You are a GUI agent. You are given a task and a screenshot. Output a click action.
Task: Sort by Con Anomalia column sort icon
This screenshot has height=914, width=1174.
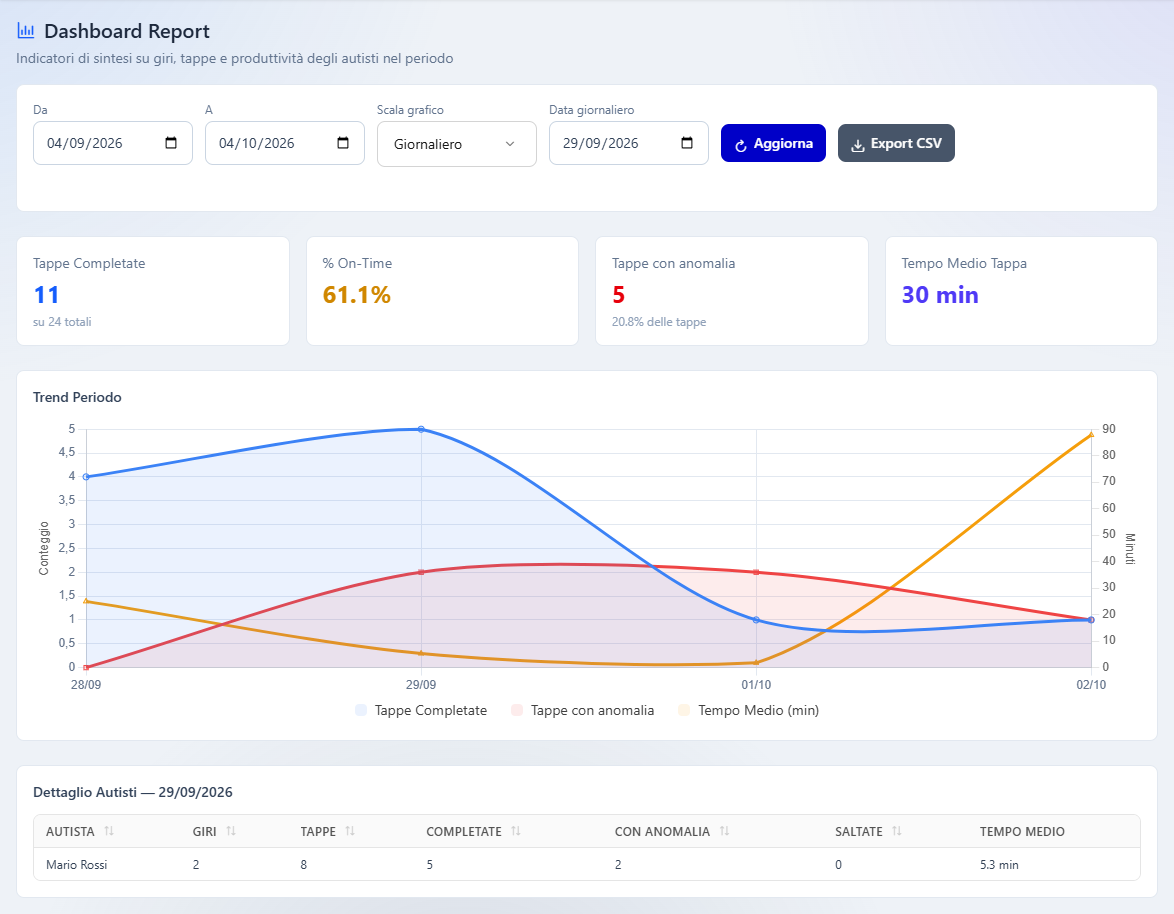click(724, 831)
